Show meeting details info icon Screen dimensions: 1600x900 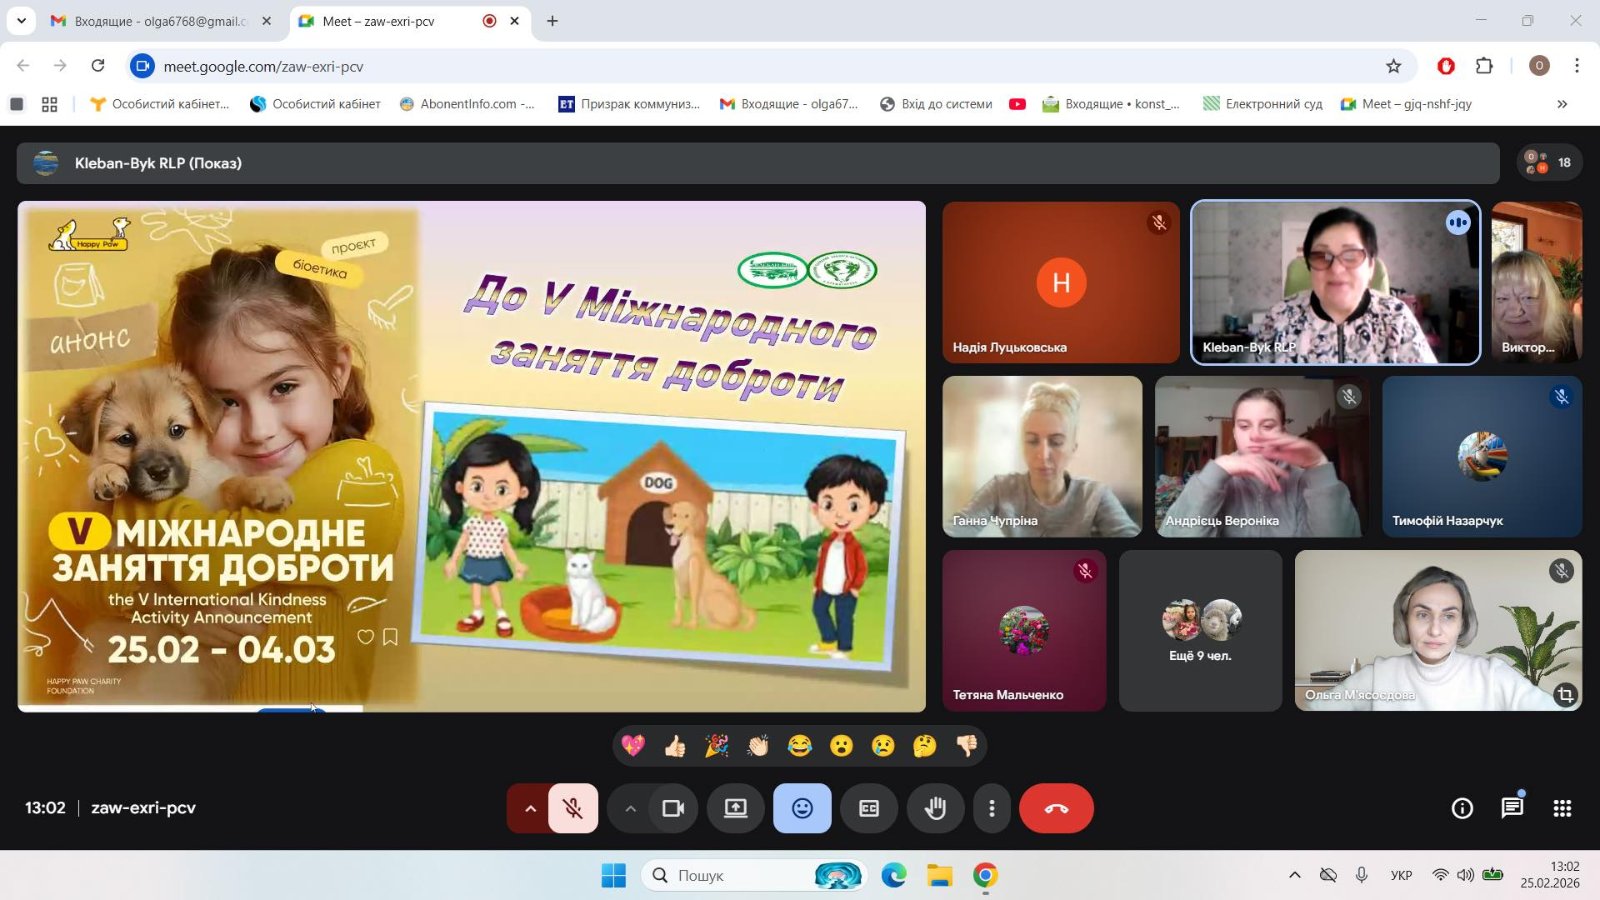point(1462,808)
